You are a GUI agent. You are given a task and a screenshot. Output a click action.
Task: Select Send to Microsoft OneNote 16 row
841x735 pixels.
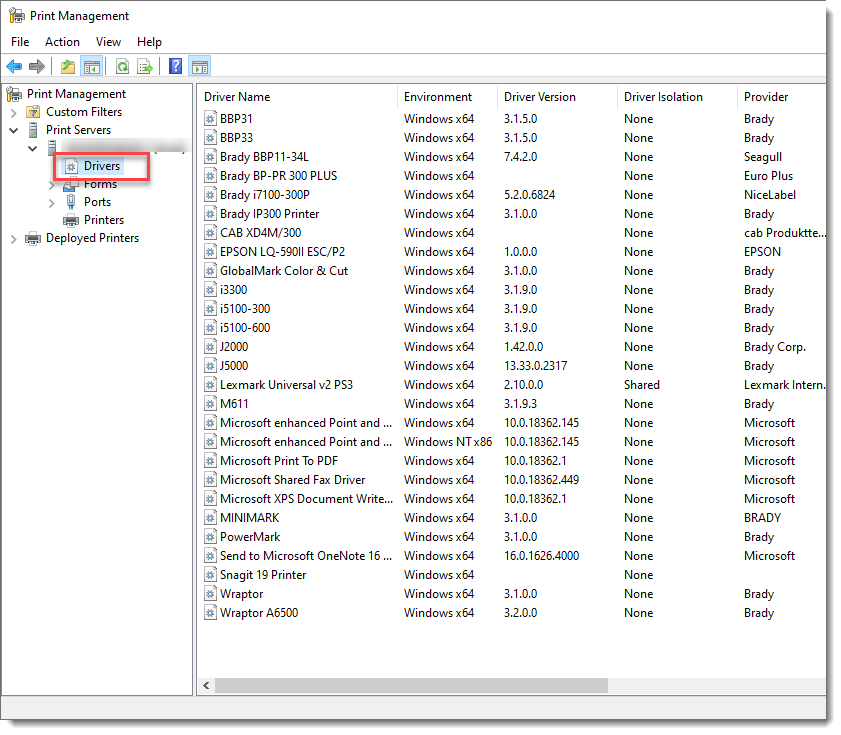click(512, 556)
